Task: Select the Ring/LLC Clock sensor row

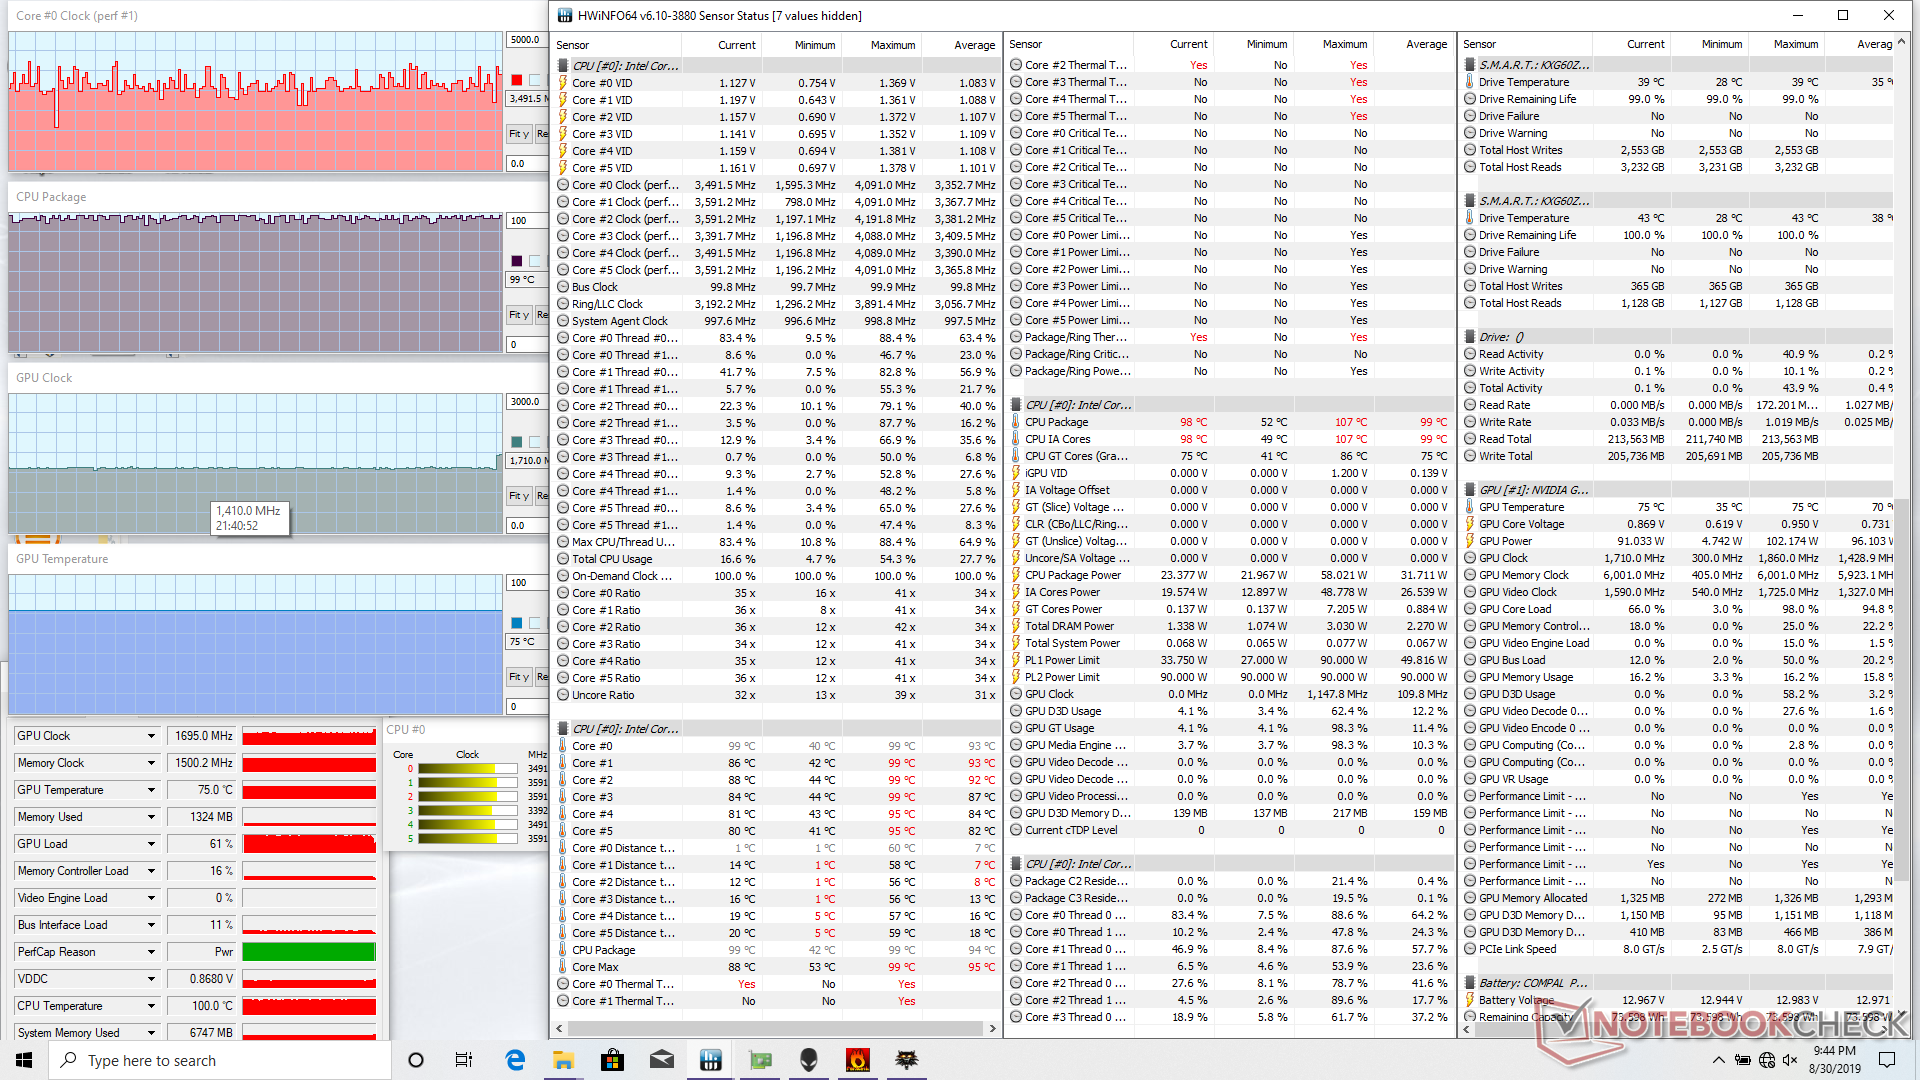Action: coord(777,304)
